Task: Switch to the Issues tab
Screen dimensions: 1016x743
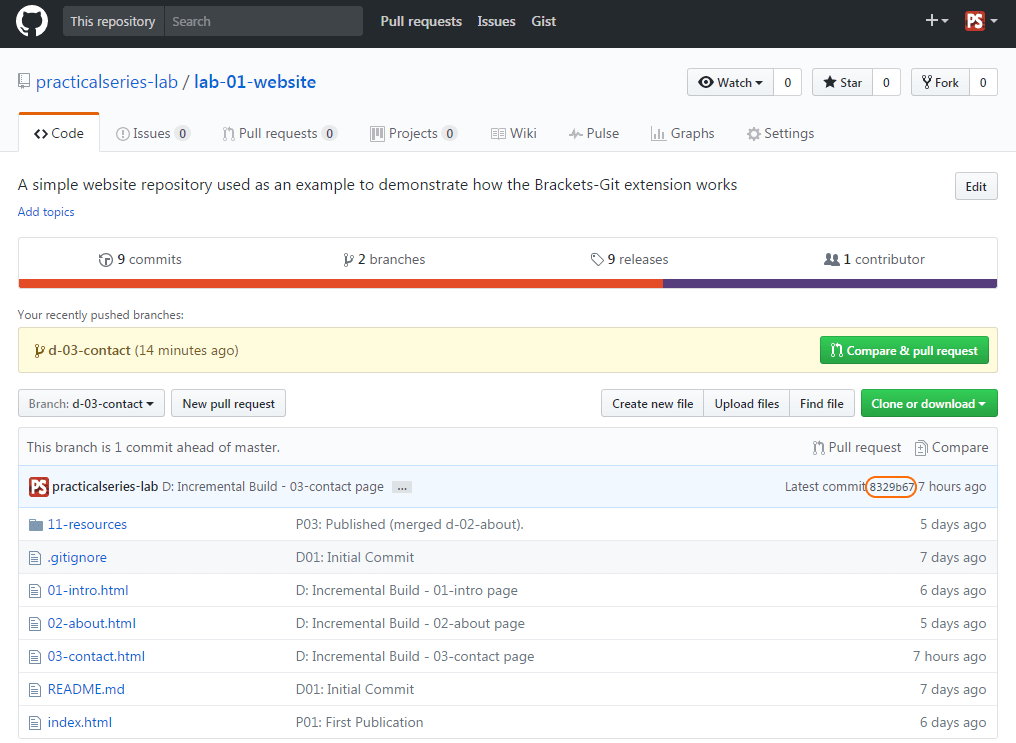Action: pyautogui.click(x=152, y=133)
